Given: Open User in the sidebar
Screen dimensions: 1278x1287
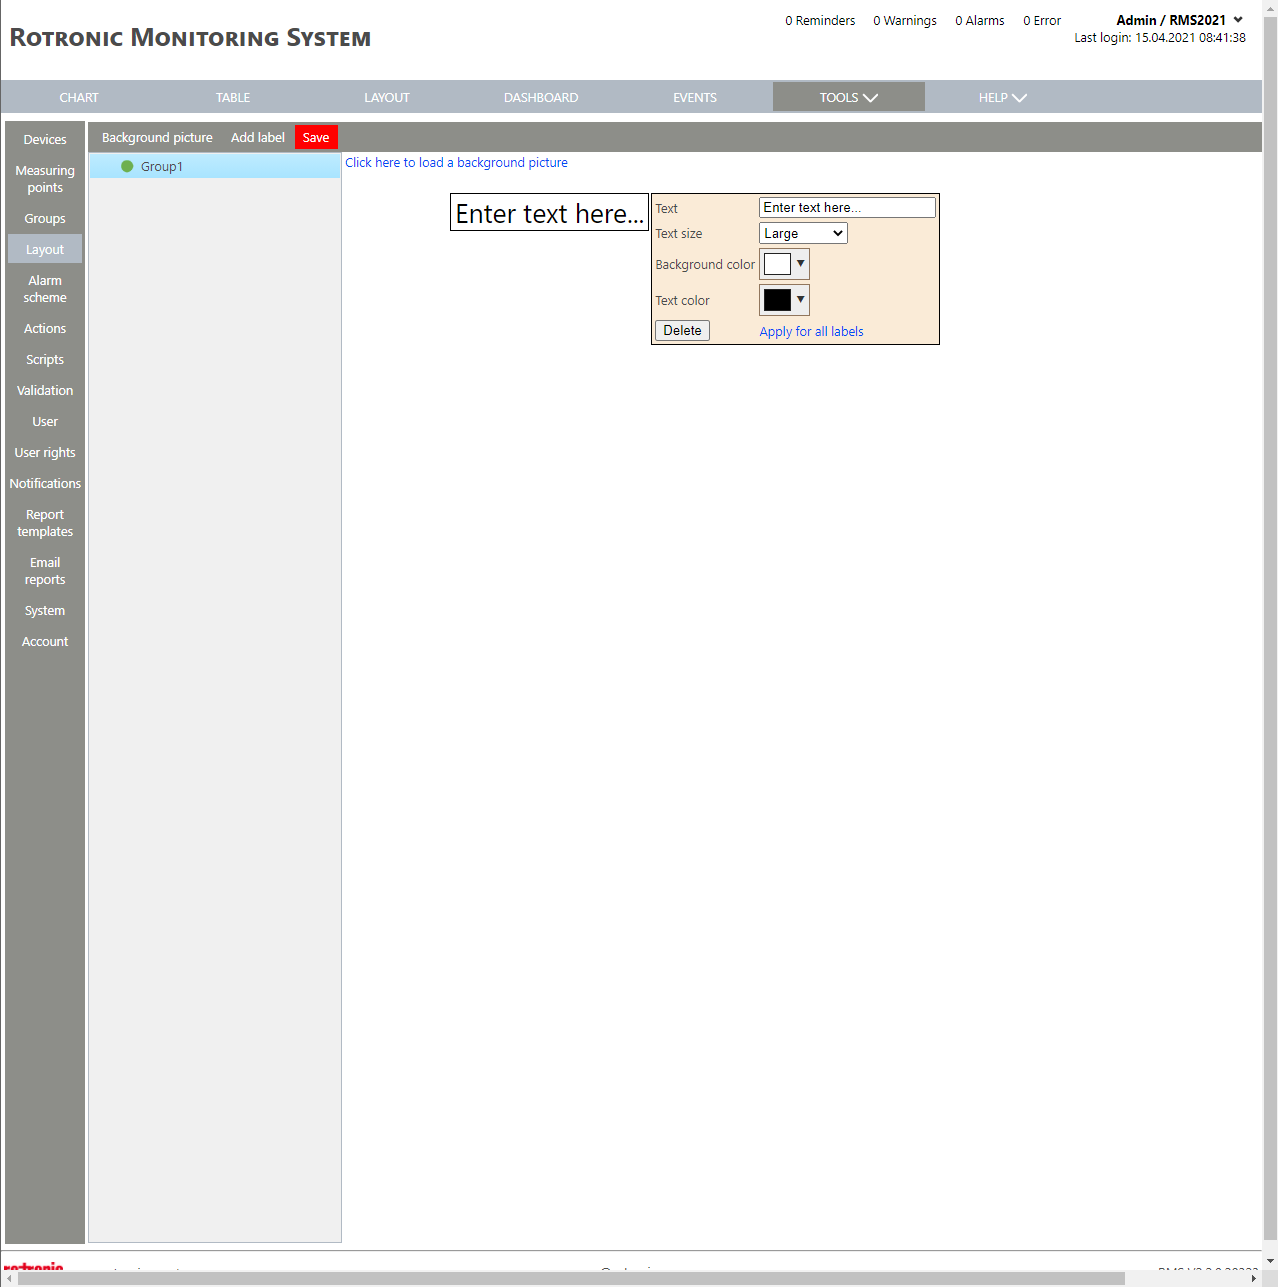Looking at the screenshot, I should pos(45,421).
